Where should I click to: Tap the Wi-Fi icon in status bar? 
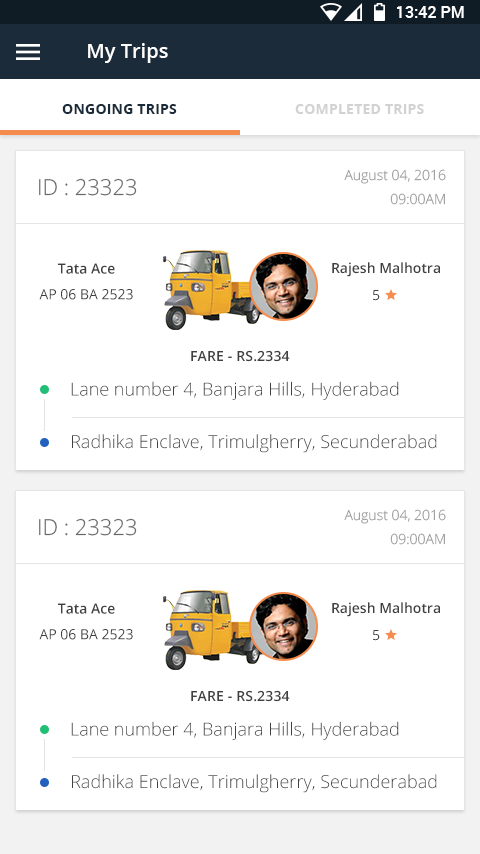coord(330,12)
